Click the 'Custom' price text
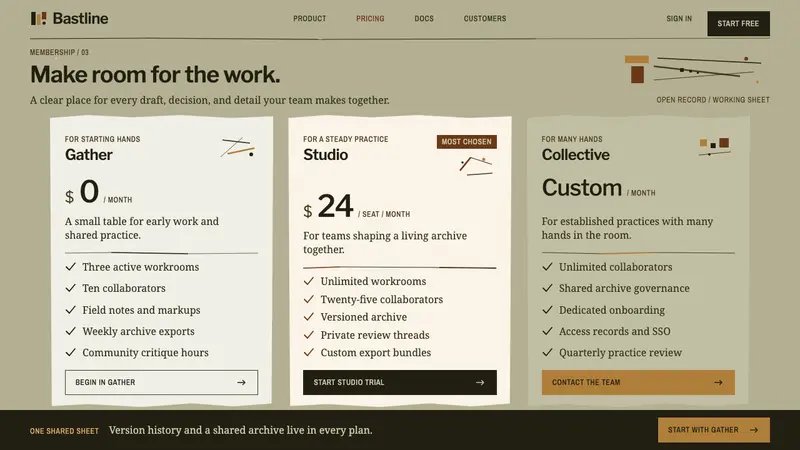 point(582,188)
